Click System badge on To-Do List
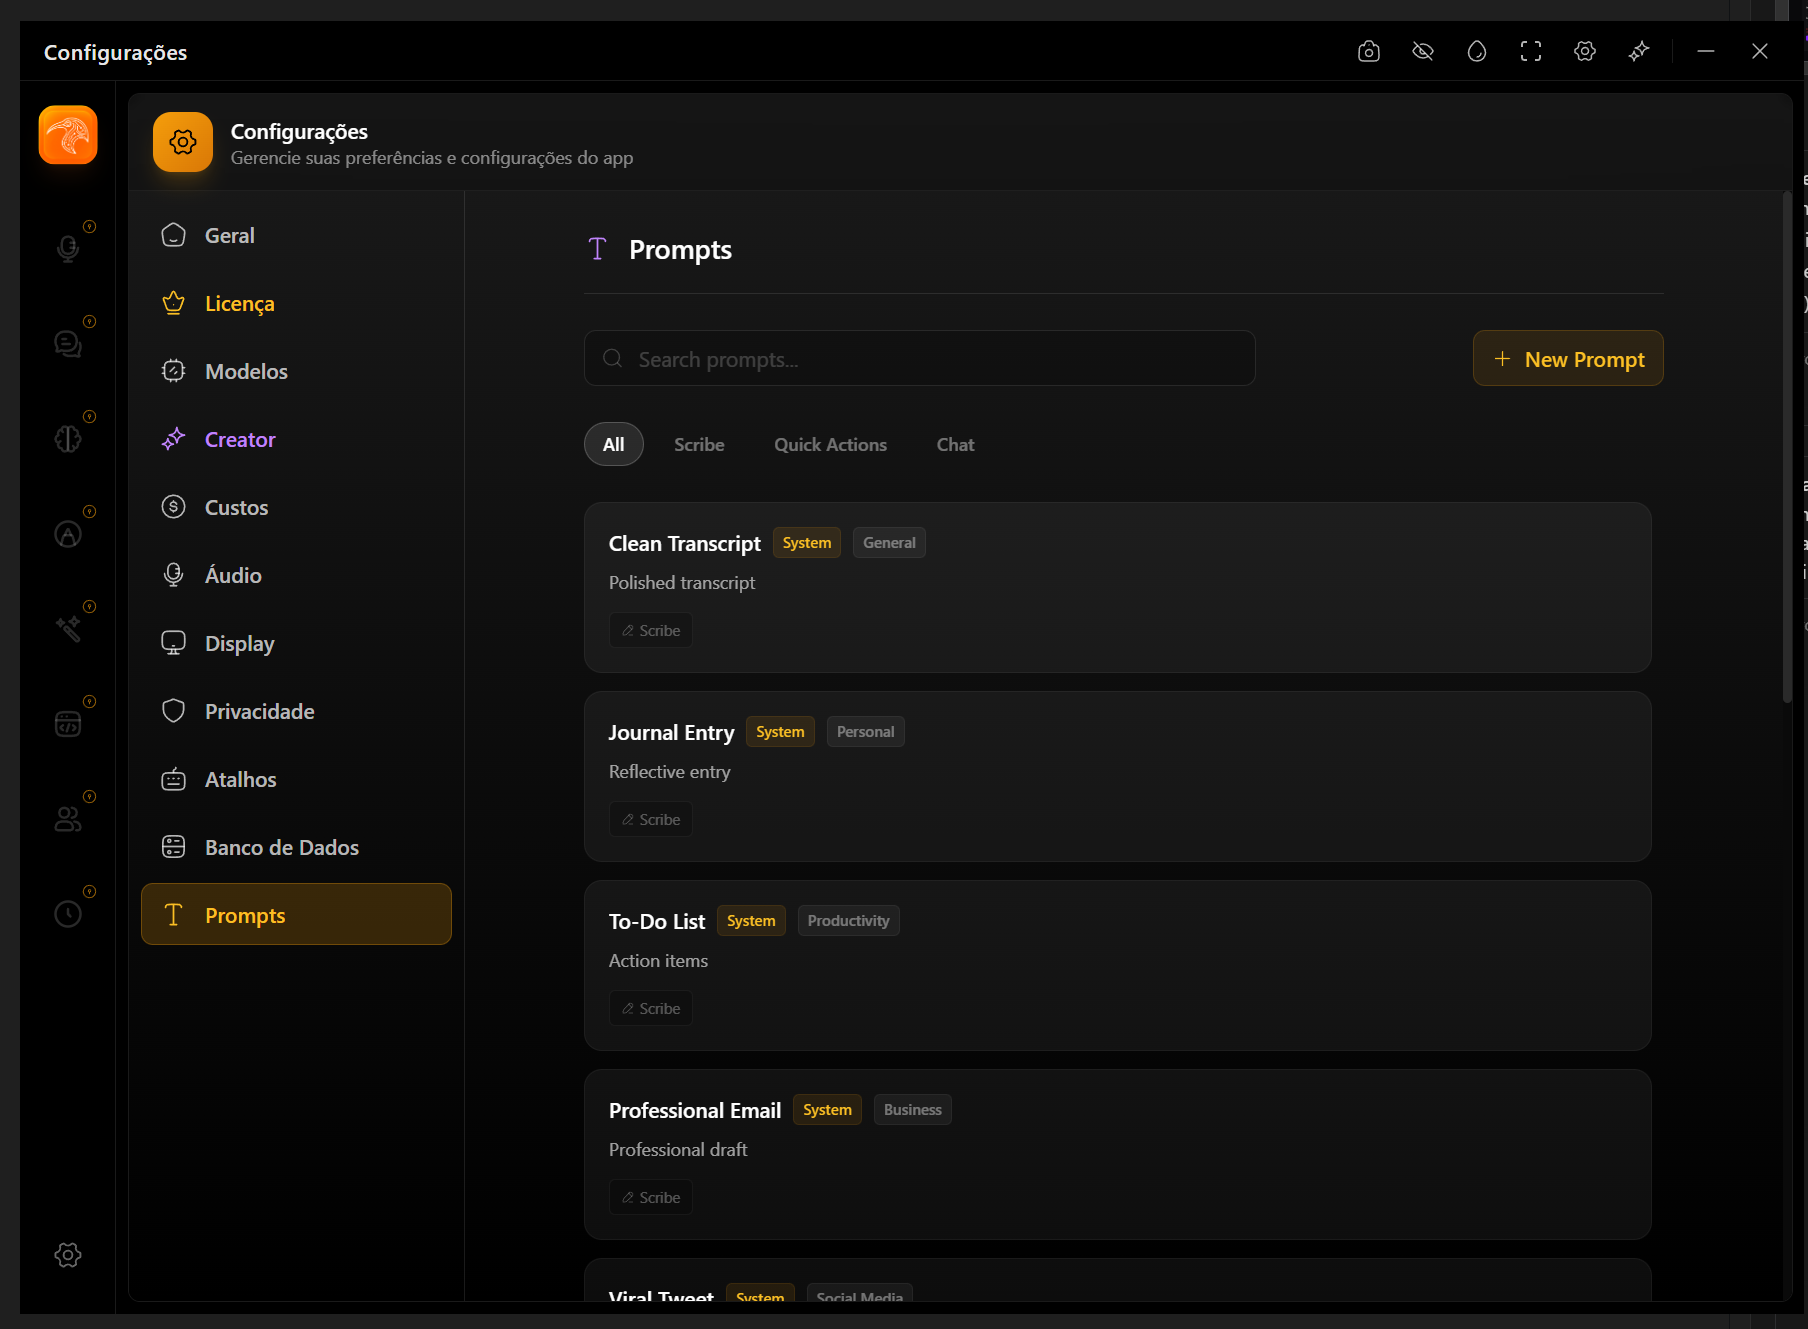The height and width of the screenshot is (1329, 1808). tap(751, 921)
